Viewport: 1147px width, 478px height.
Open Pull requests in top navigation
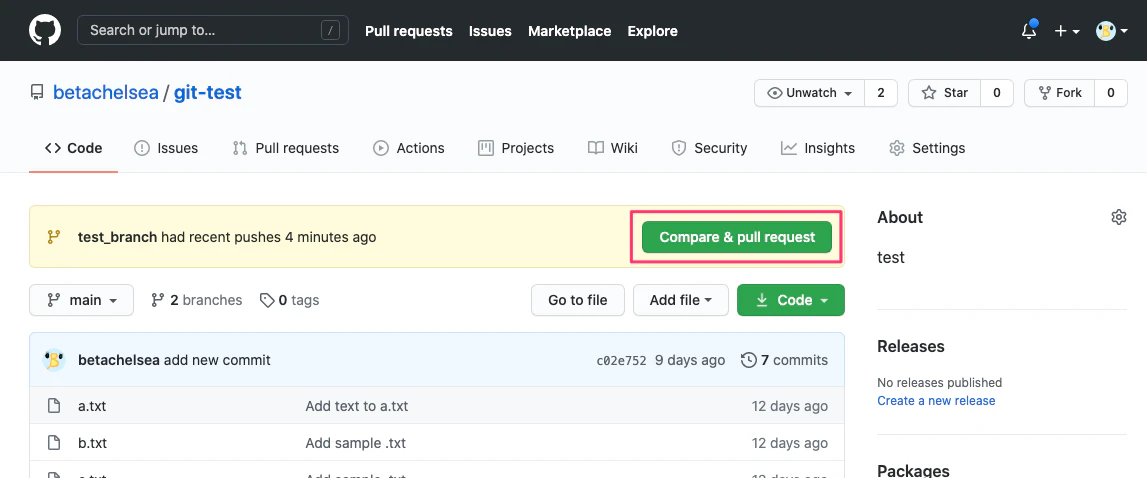click(x=409, y=31)
